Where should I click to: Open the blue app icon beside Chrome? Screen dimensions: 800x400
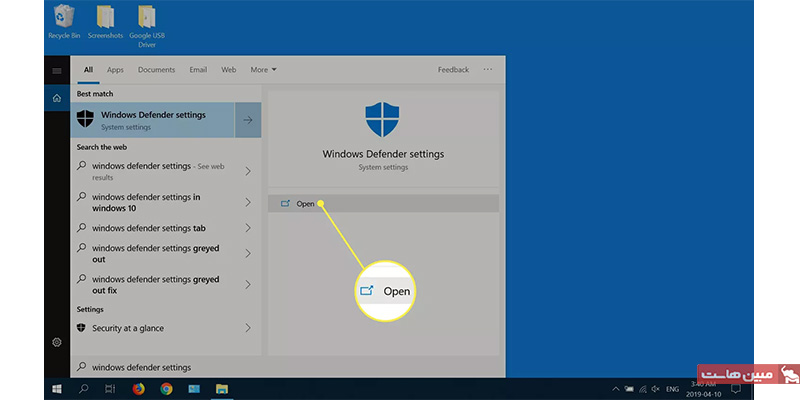pos(194,389)
